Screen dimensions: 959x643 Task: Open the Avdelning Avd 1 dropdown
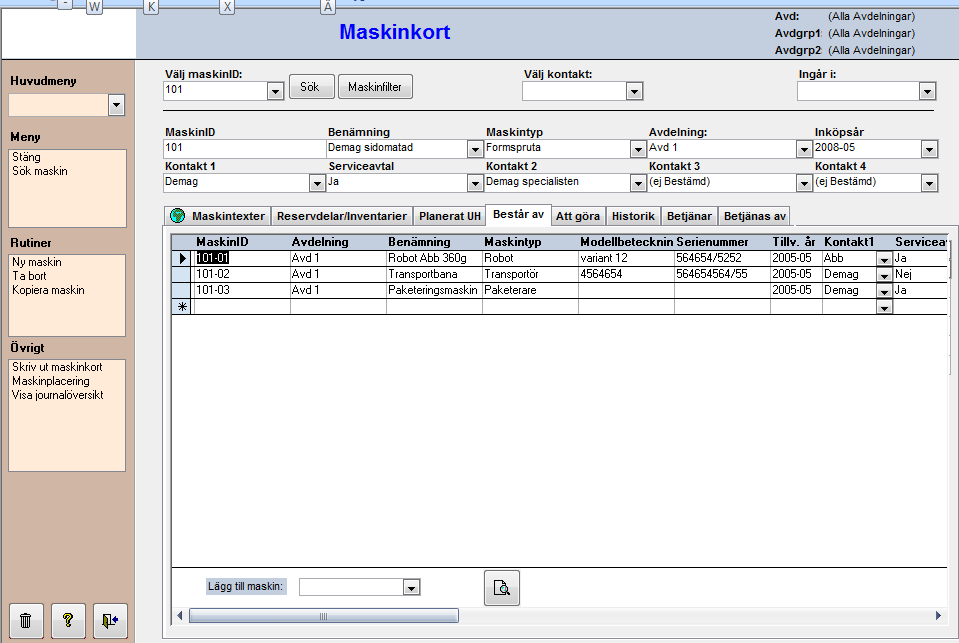pyautogui.click(x=804, y=149)
